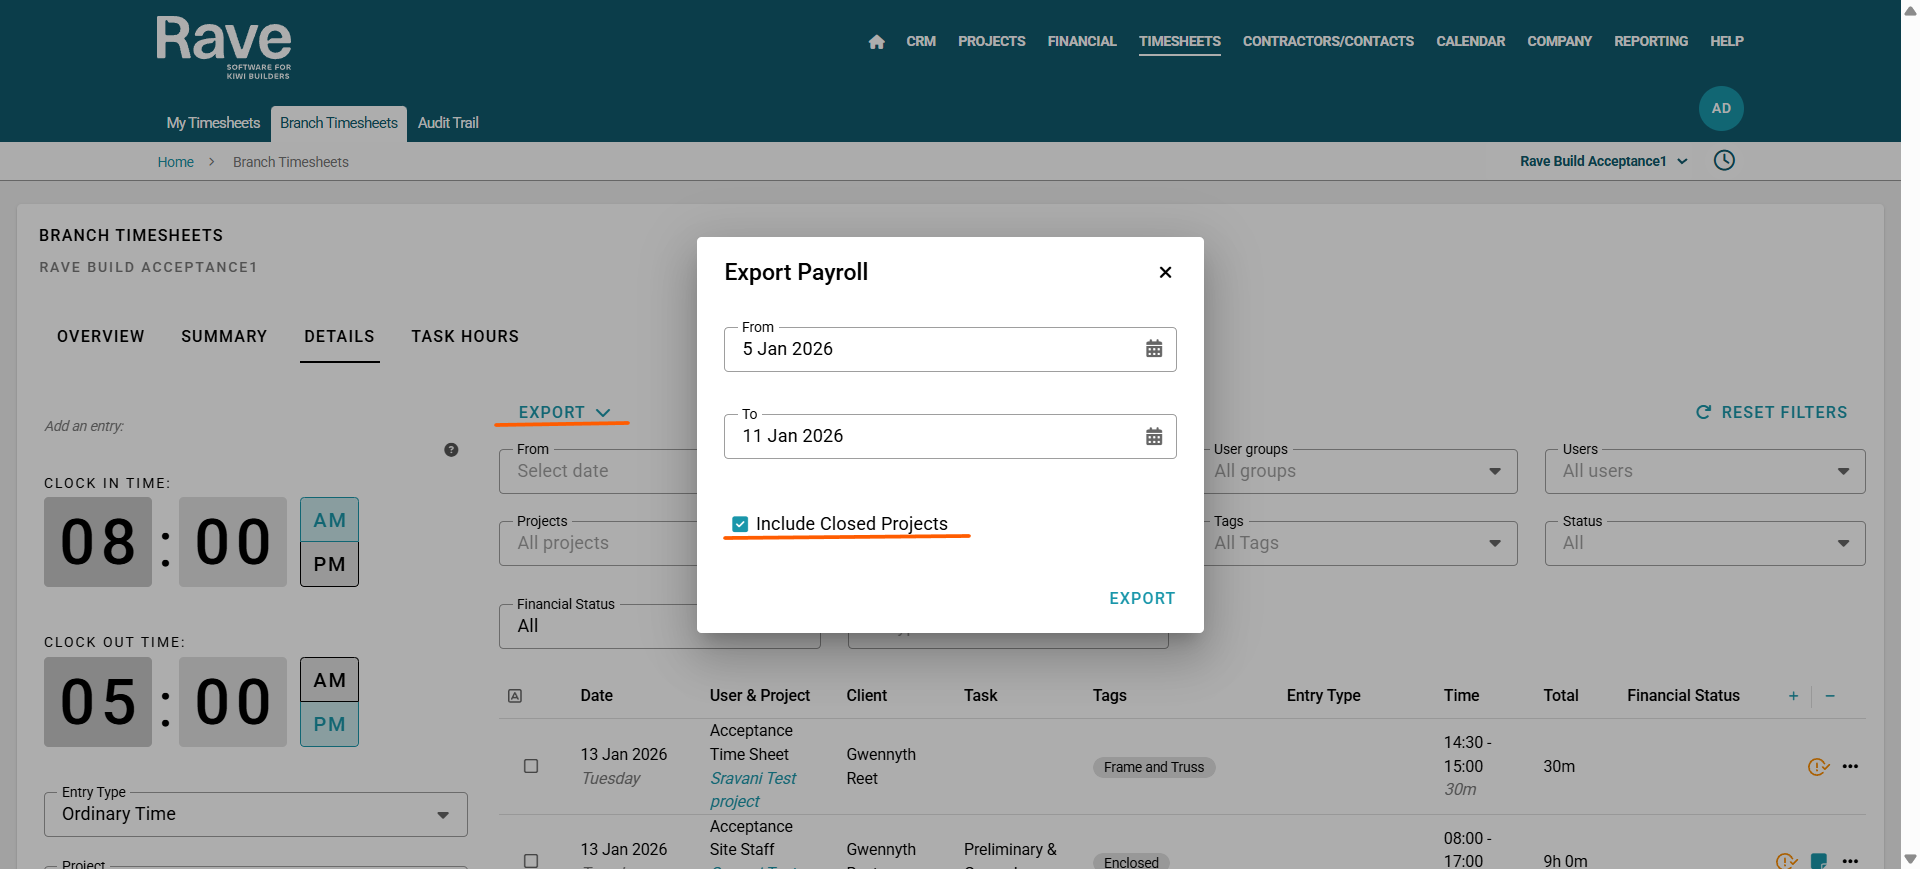Expand the Status filter dropdown

(x=1705, y=543)
